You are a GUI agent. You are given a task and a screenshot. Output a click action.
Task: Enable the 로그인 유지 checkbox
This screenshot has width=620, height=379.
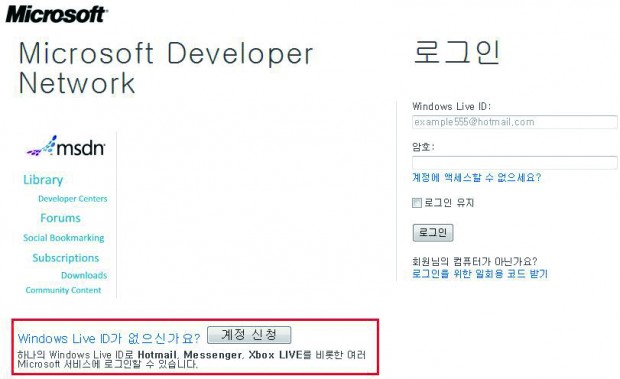(x=417, y=203)
